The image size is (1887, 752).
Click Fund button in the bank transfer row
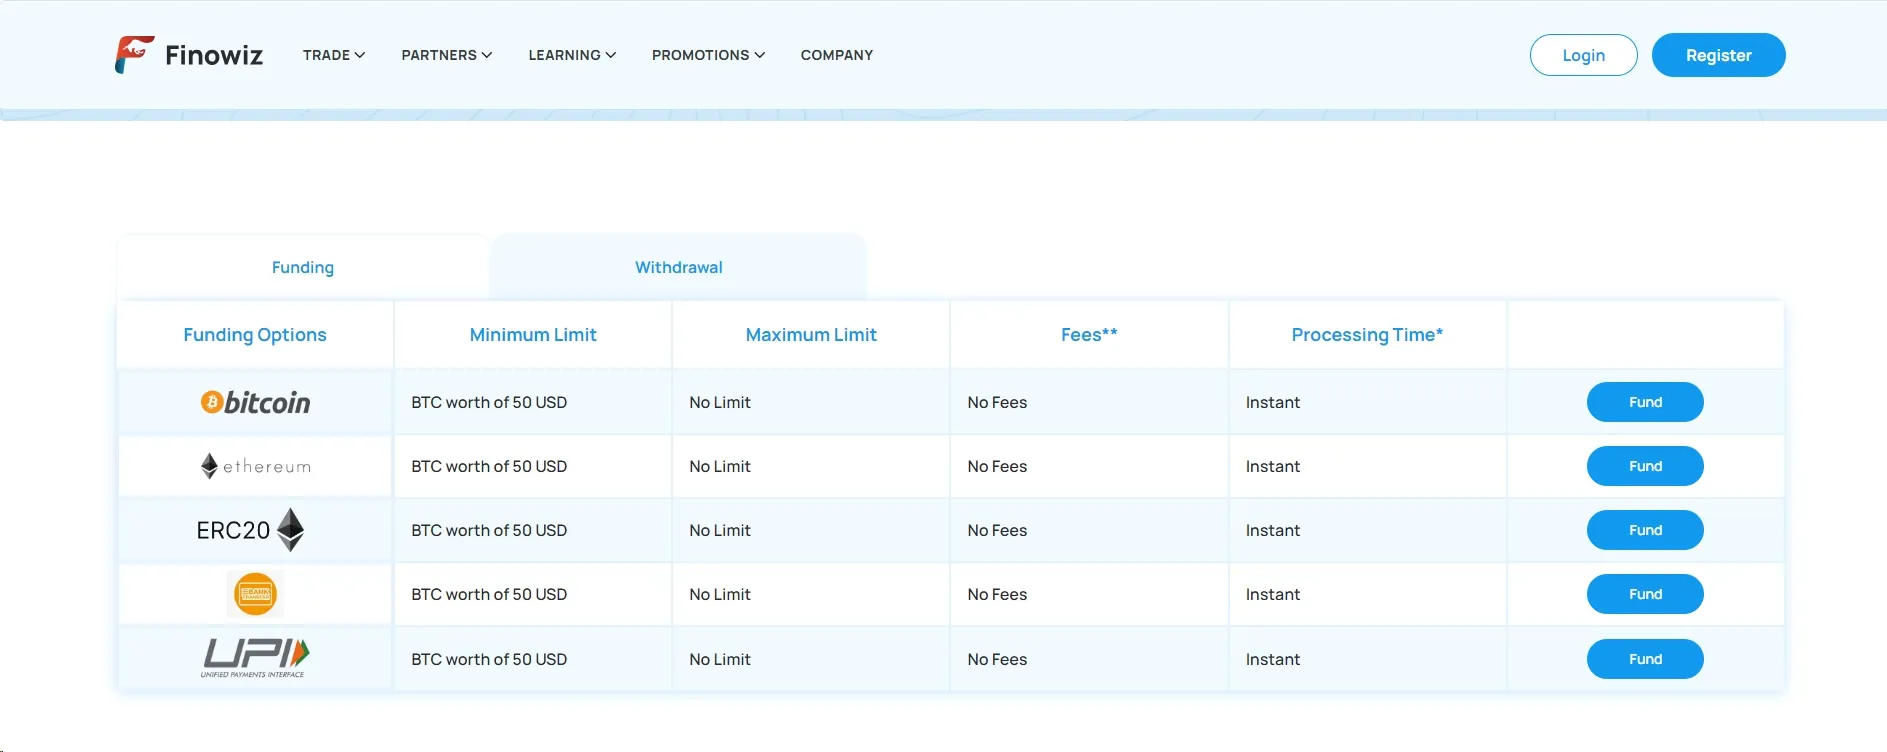pyautogui.click(x=1645, y=594)
